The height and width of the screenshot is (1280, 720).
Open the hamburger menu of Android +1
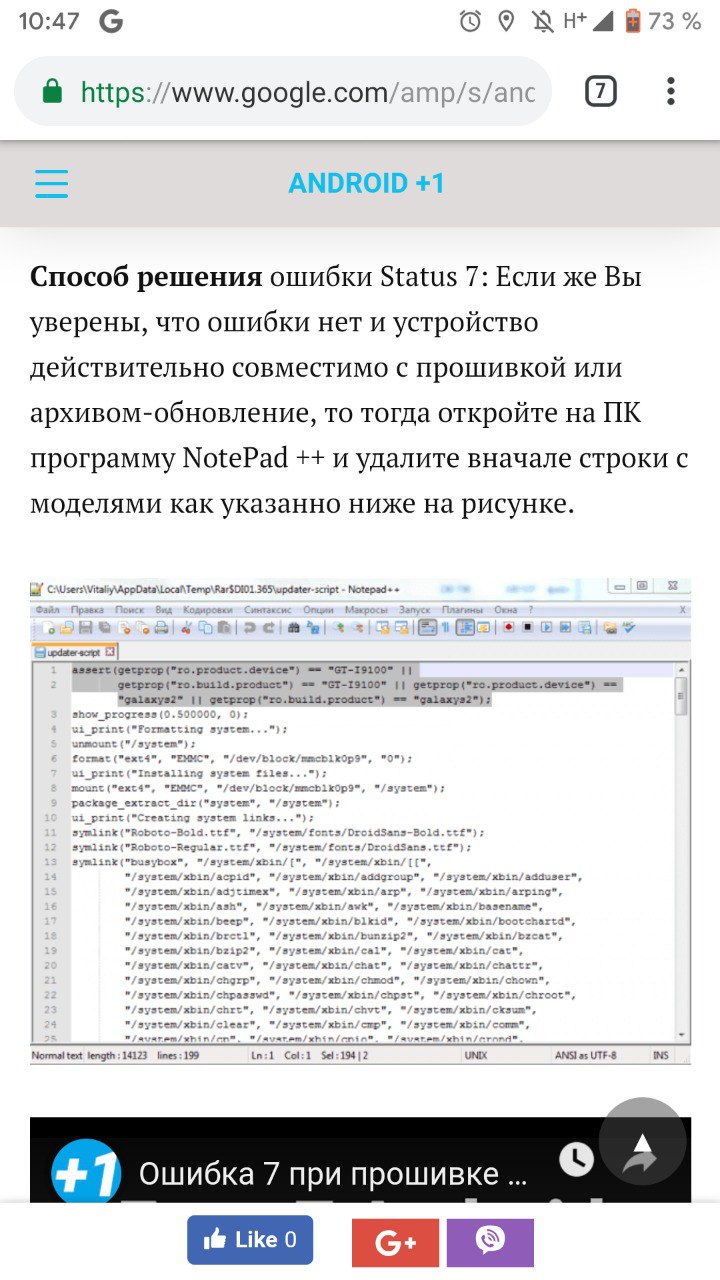[51, 183]
